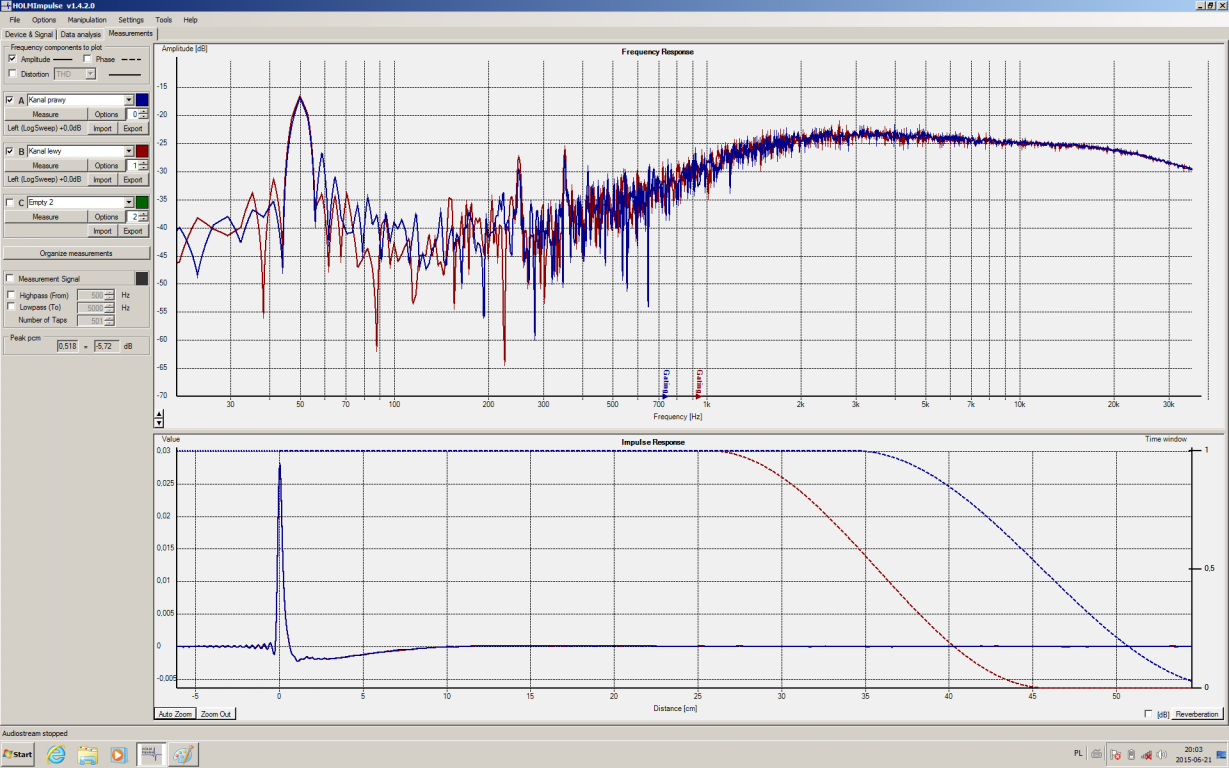Export measurement A data
This screenshot has width=1229, height=768.
(133, 128)
